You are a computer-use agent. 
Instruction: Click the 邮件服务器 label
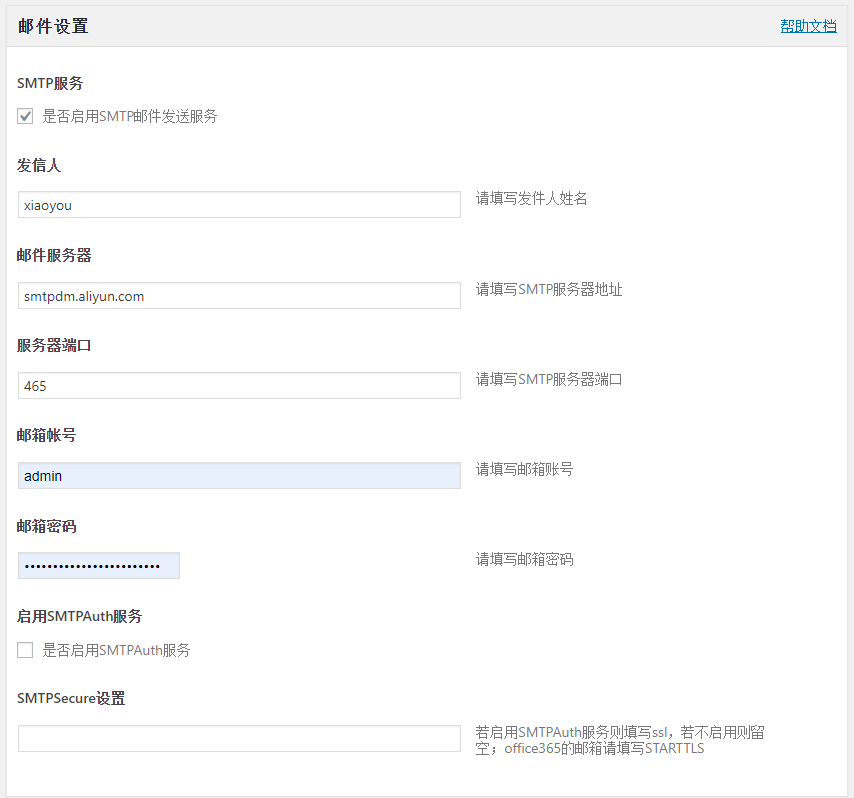pyautogui.click(x=54, y=255)
